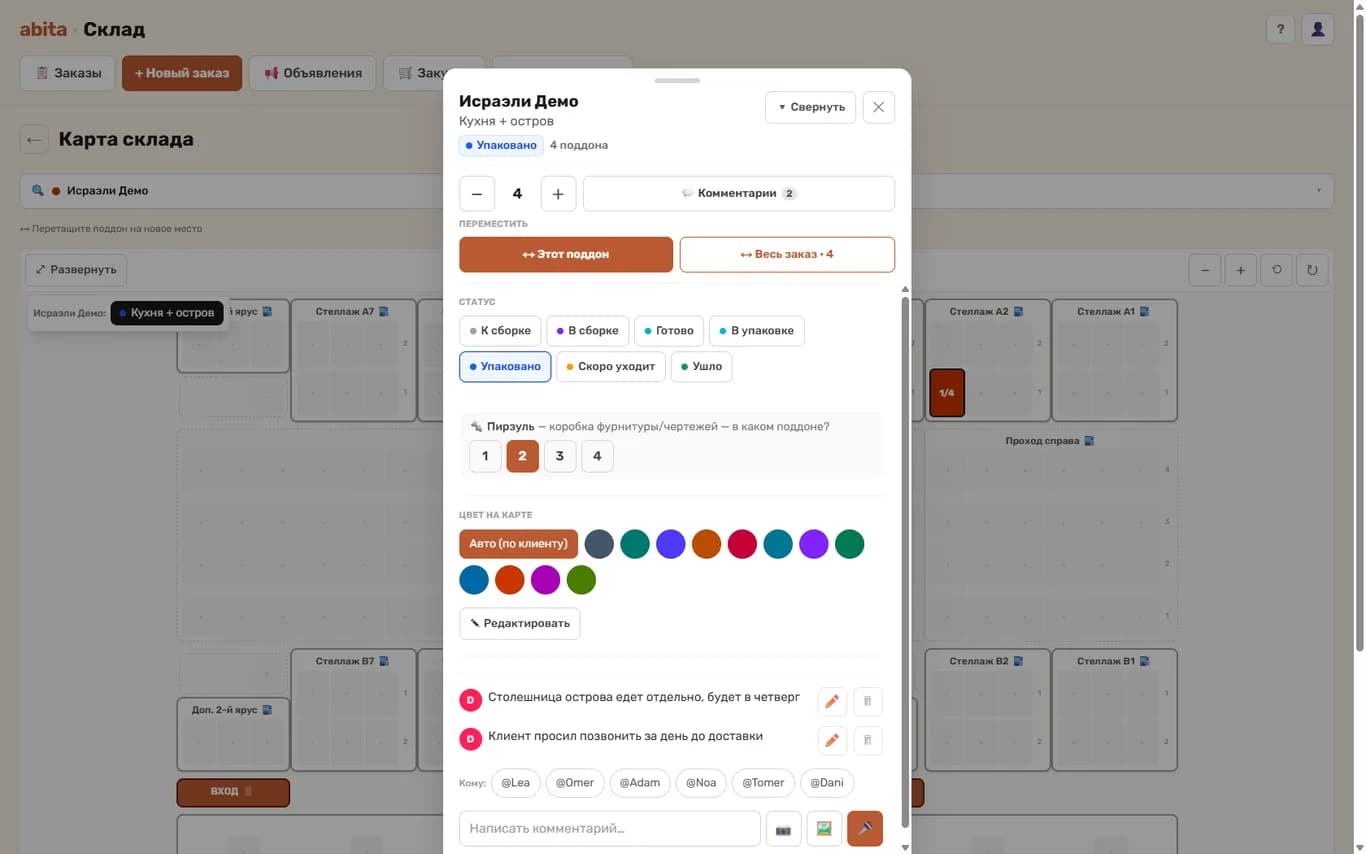Image resolution: width=1366 pixels, height=854 pixels.
Task: Select status В сборке
Action: pos(587,331)
